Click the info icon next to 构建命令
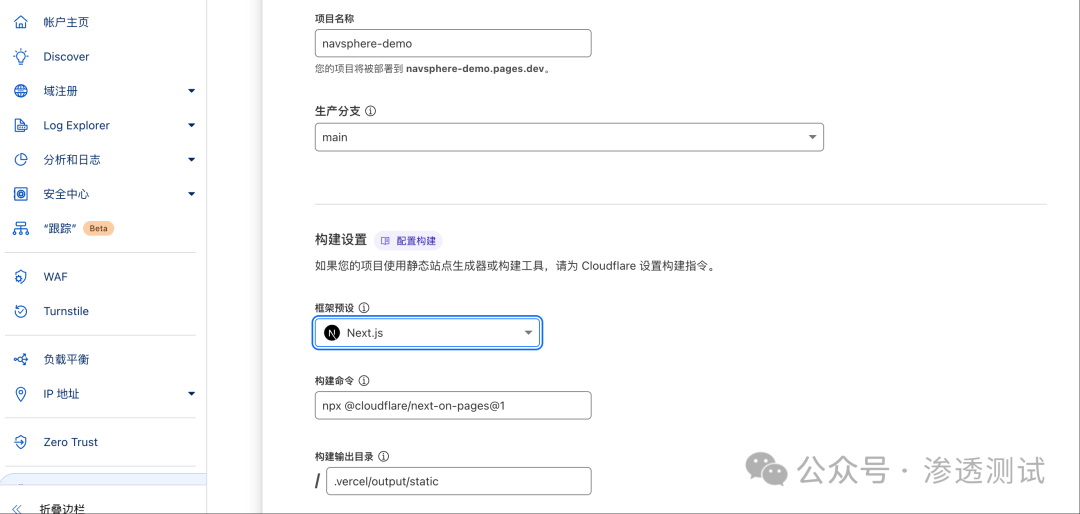The height and width of the screenshot is (514, 1080). (x=364, y=380)
